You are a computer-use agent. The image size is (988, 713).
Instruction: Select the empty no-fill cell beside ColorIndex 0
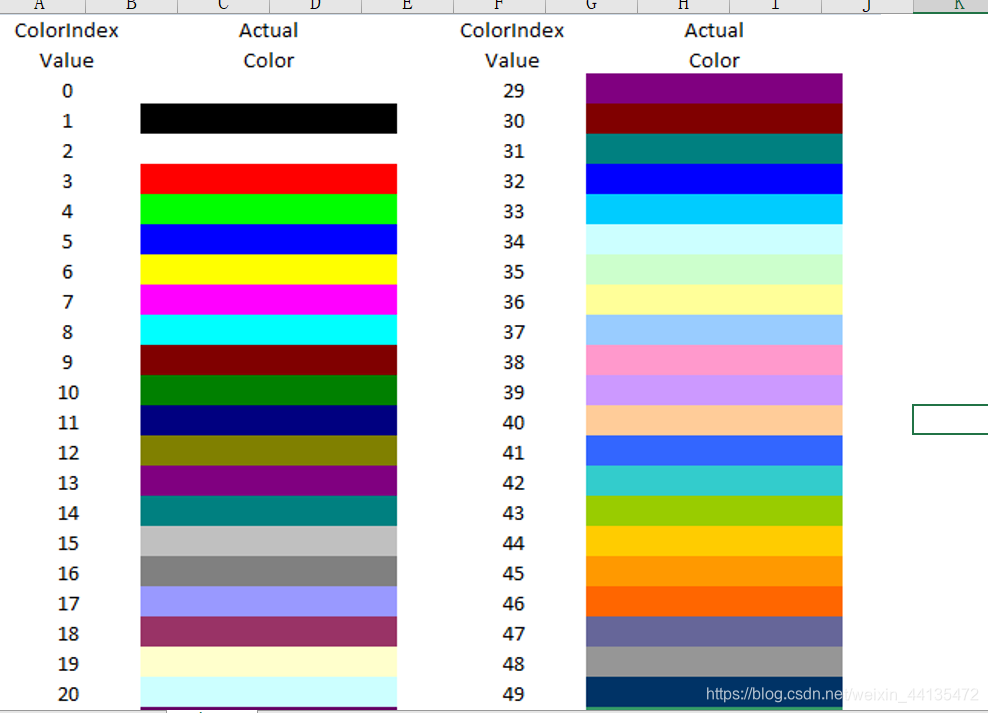(x=268, y=89)
